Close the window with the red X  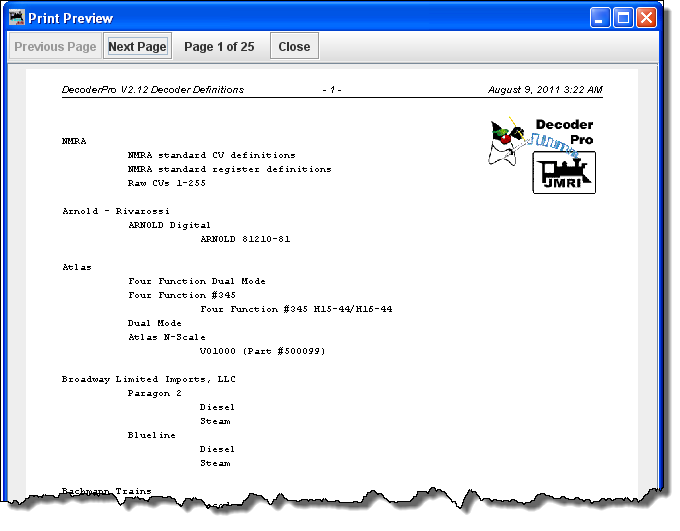pyautogui.click(x=646, y=18)
